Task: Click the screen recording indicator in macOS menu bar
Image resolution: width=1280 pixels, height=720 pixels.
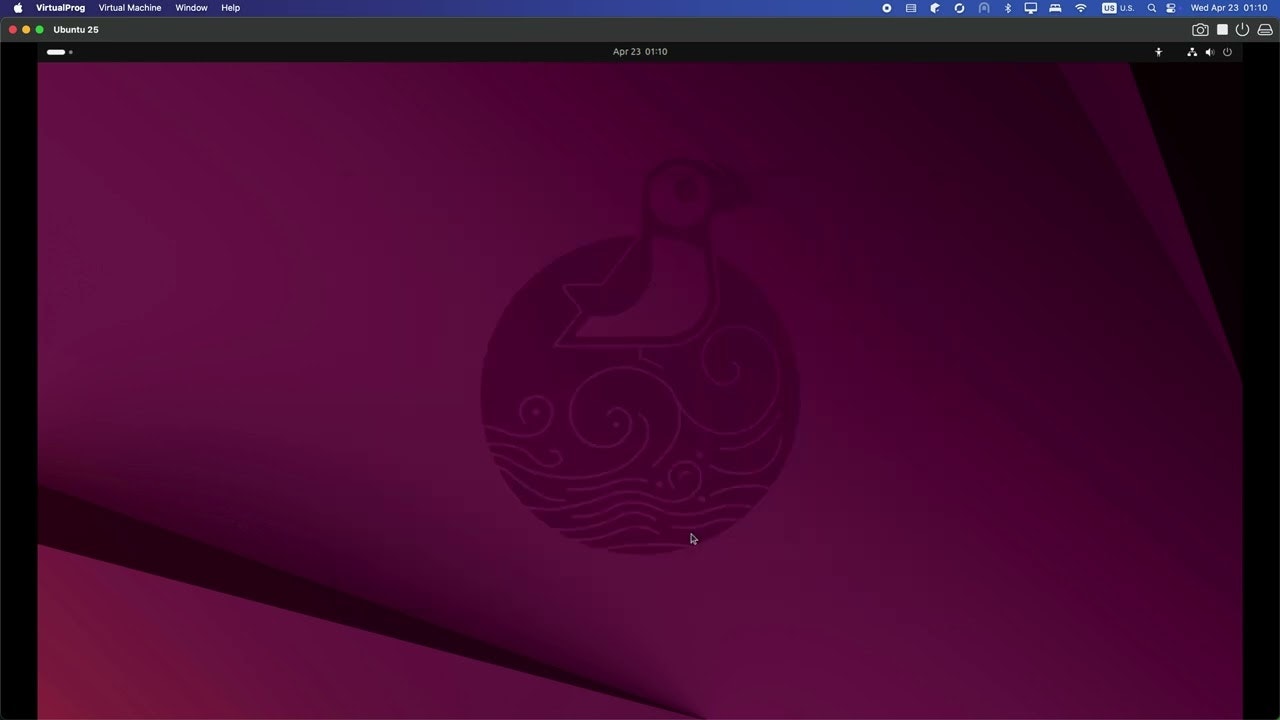Action: [x=886, y=8]
